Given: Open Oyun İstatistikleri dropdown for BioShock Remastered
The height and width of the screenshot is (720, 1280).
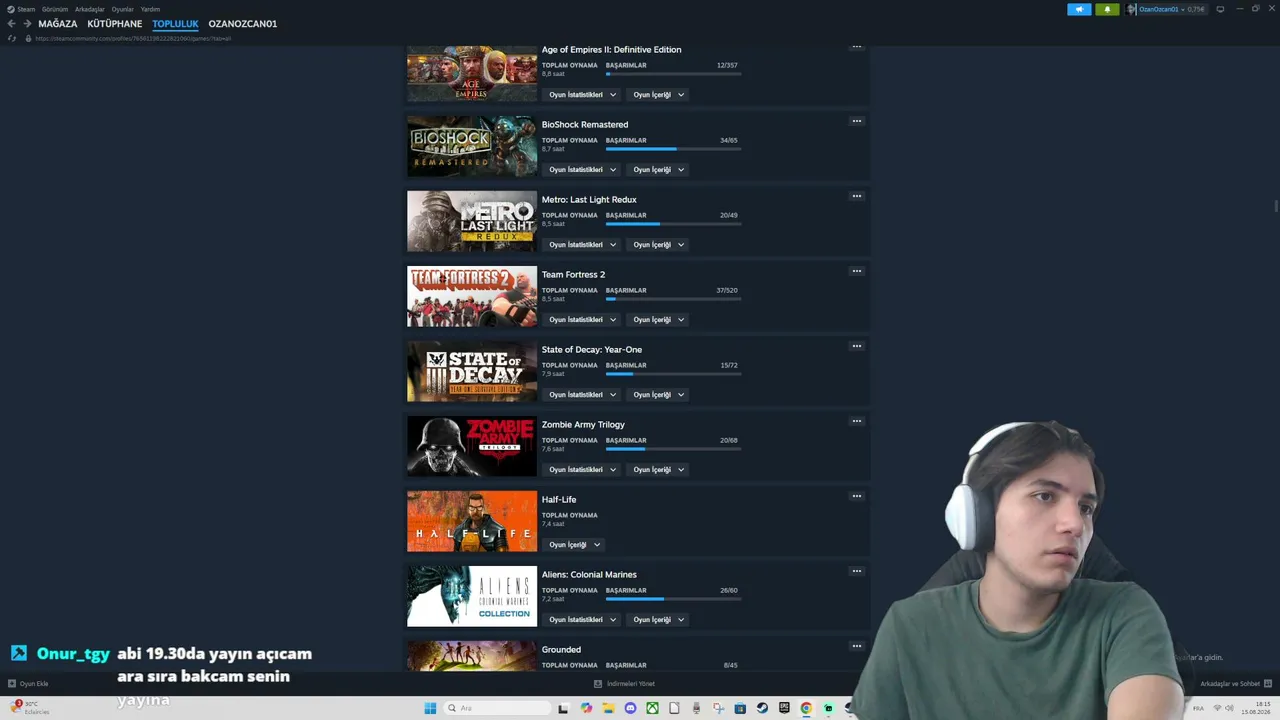Looking at the screenshot, I should pos(582,170).
